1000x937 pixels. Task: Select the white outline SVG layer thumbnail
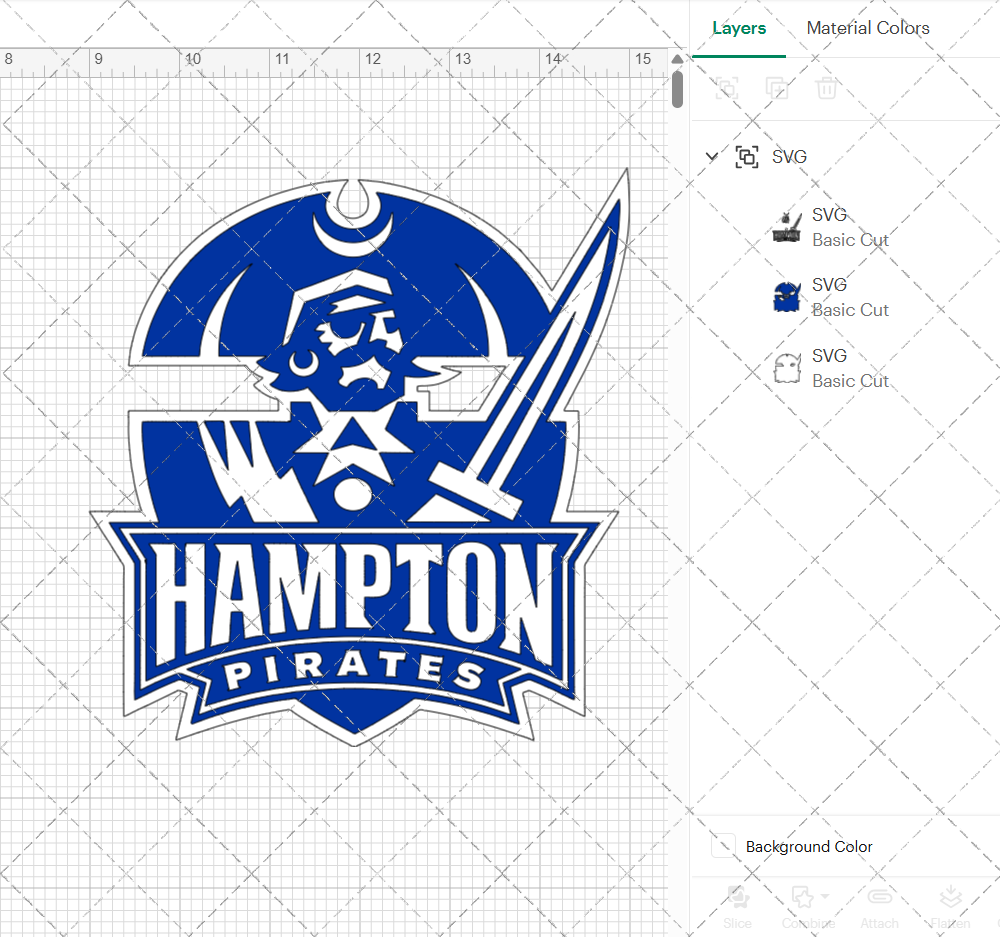pyautogui.click(x=786, y=368)
